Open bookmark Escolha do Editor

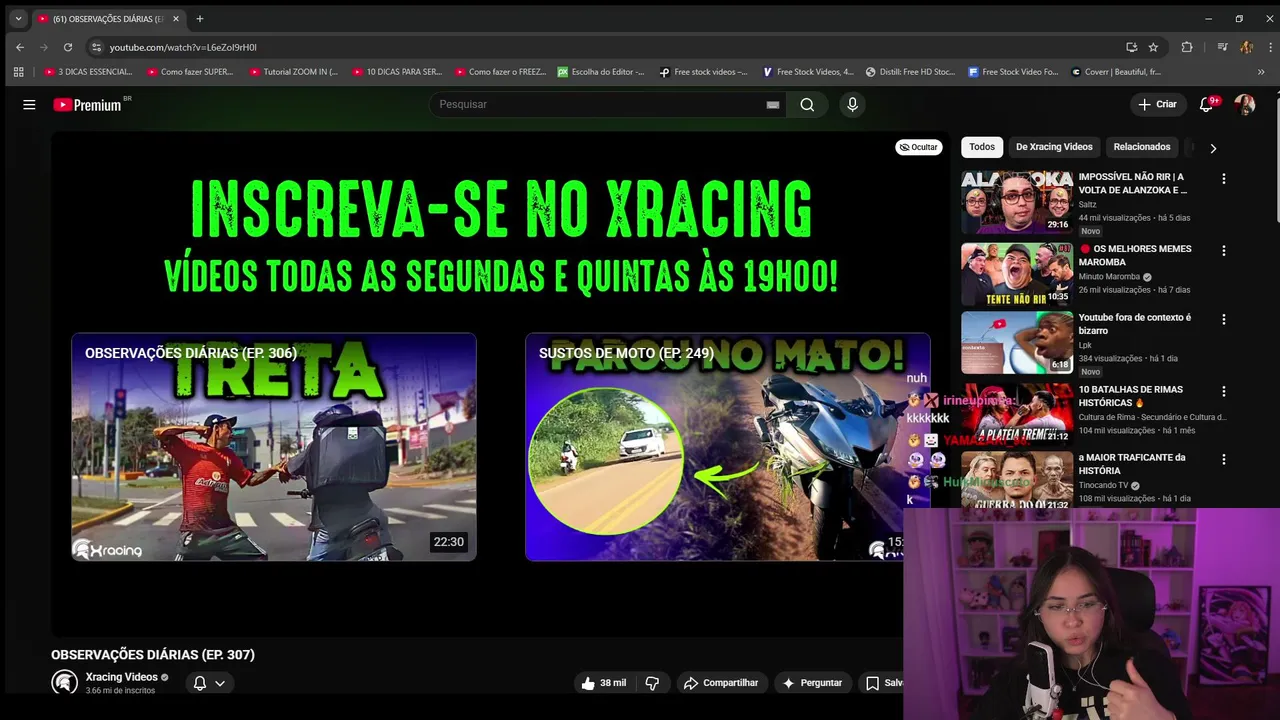[x=601, y=72]
